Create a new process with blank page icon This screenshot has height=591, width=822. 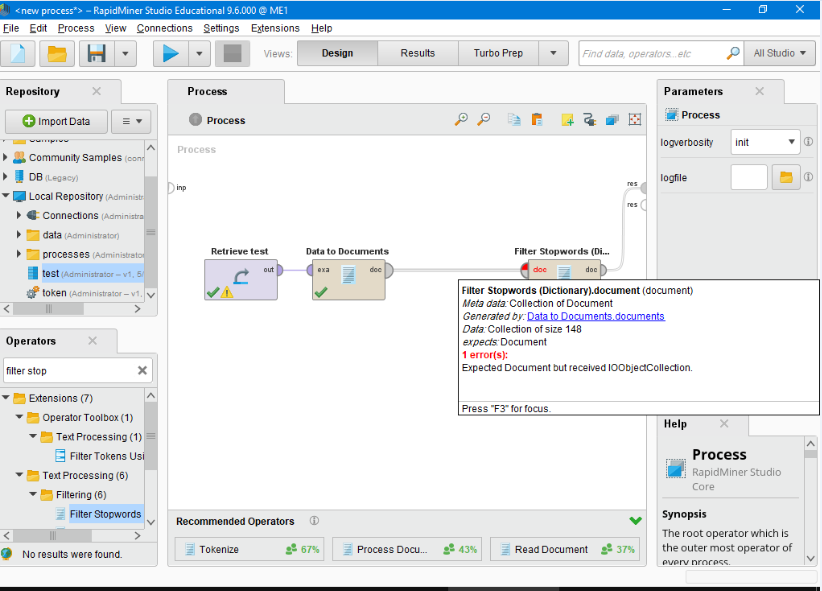[x=17, y=53]
